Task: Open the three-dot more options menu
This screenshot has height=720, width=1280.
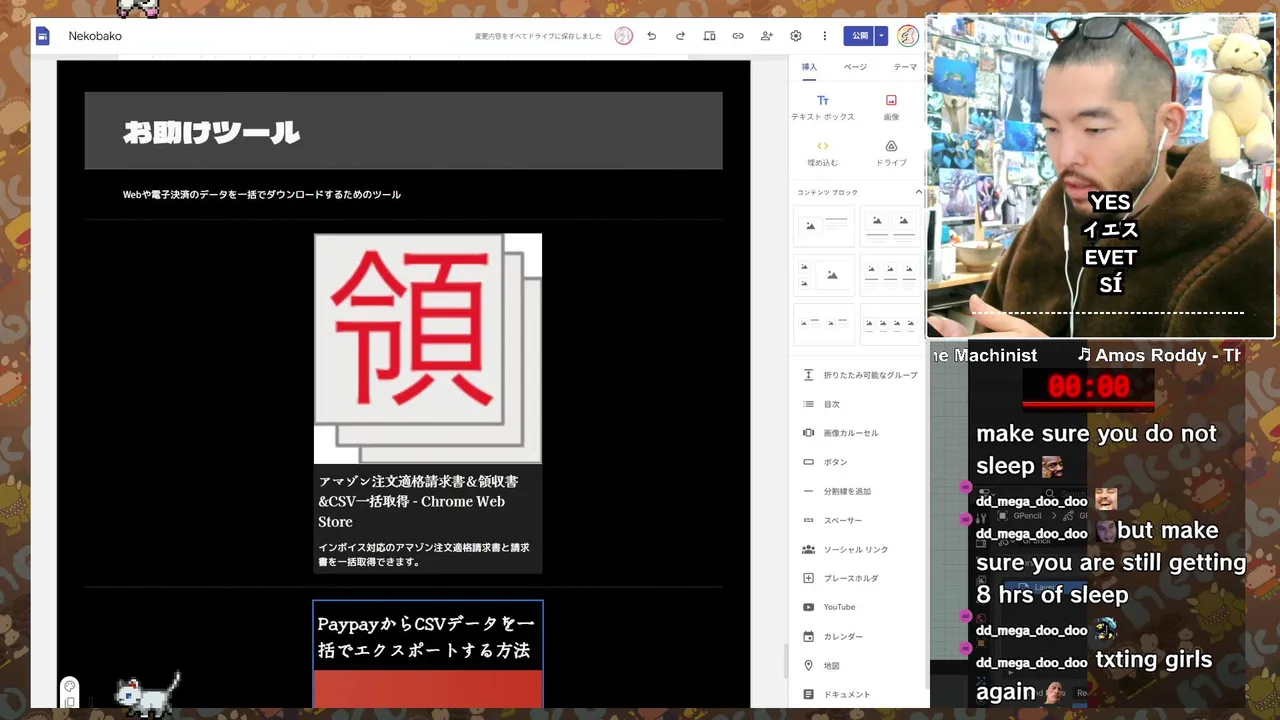Action: coord(825,36)
